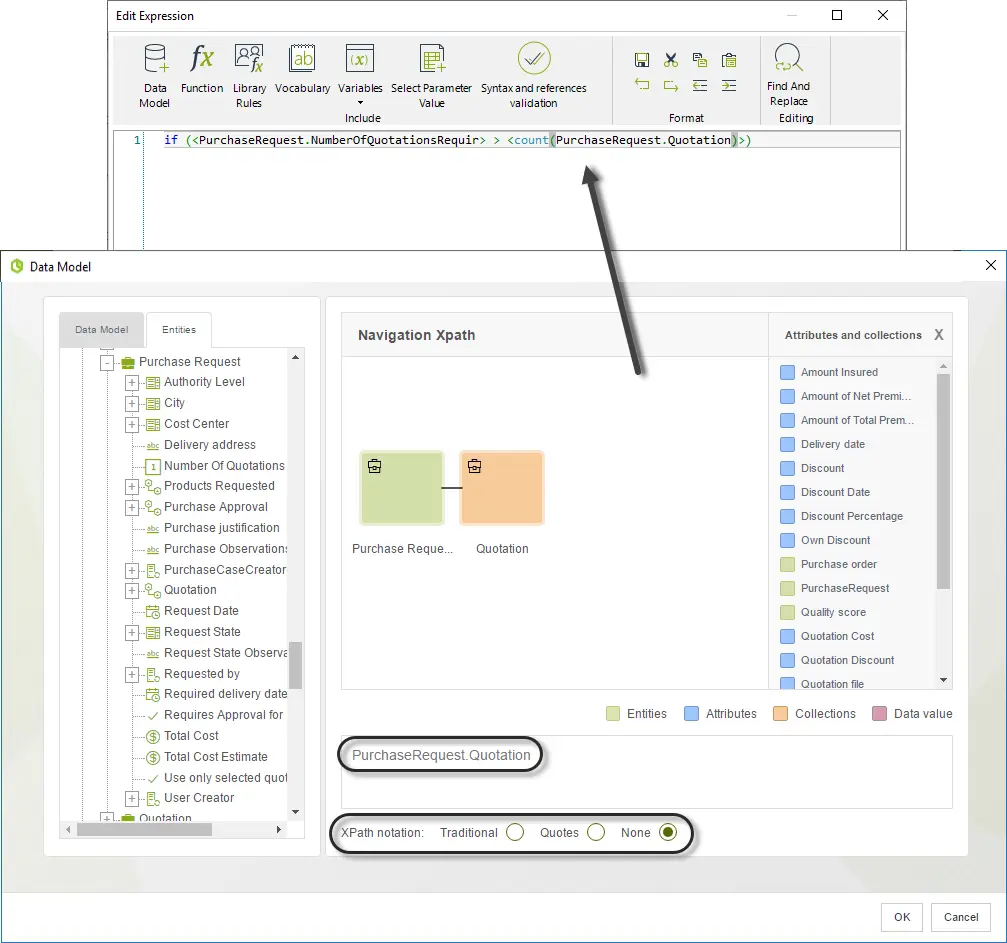This screenshot has height=943, width=1007.
Task: Expand the Purchase Approval node
Action: tap(132, 507)
